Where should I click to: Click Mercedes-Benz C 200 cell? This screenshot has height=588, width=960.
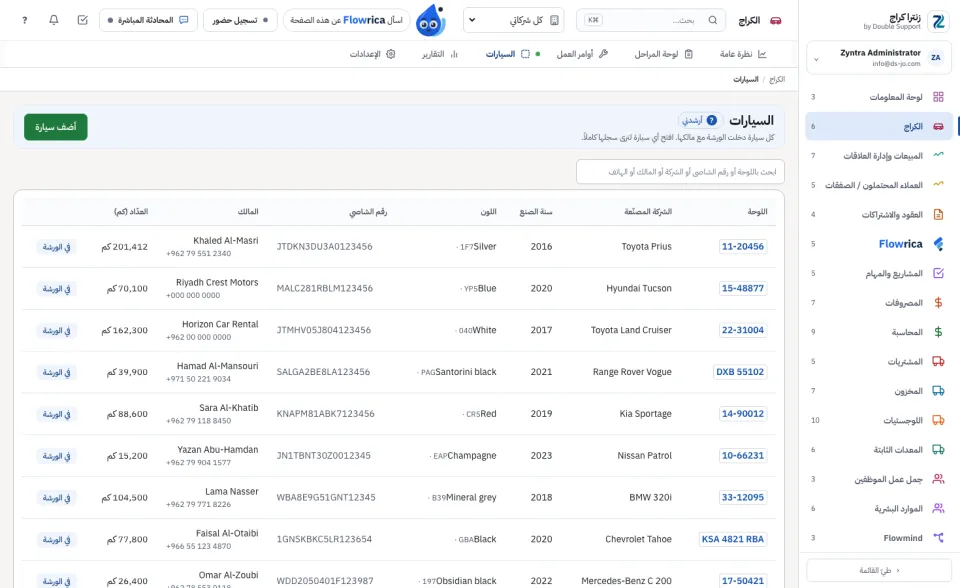click(626, 581)
